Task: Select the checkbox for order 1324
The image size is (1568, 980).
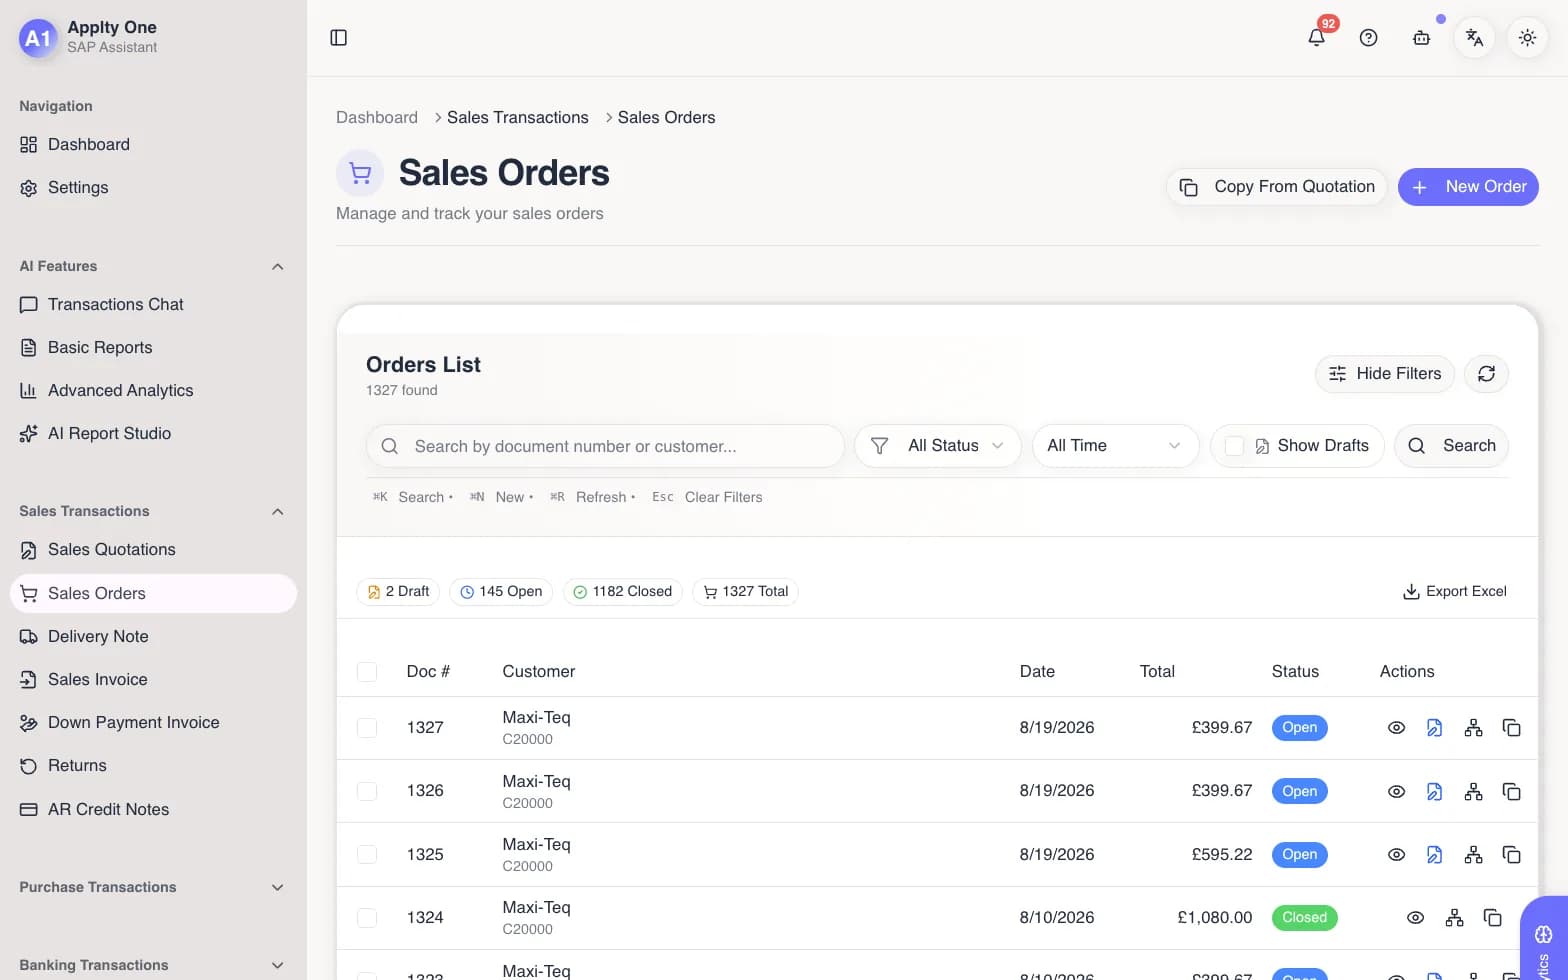Action: [x=367, y=918]
